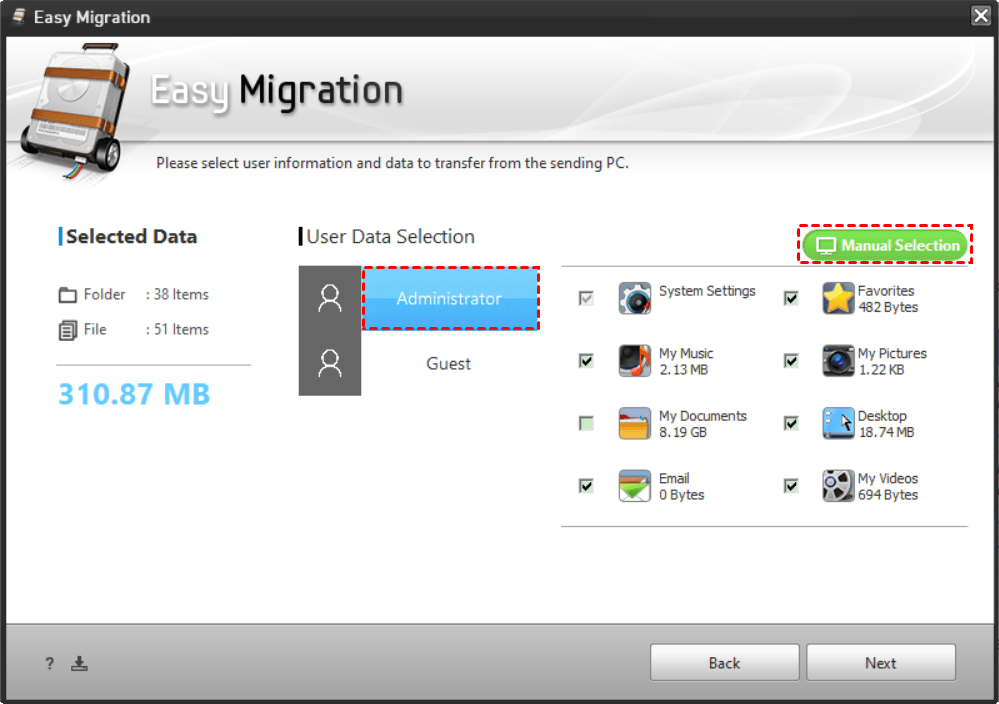
Task: Switch to the Guest user account
Action: click(448, 364)
